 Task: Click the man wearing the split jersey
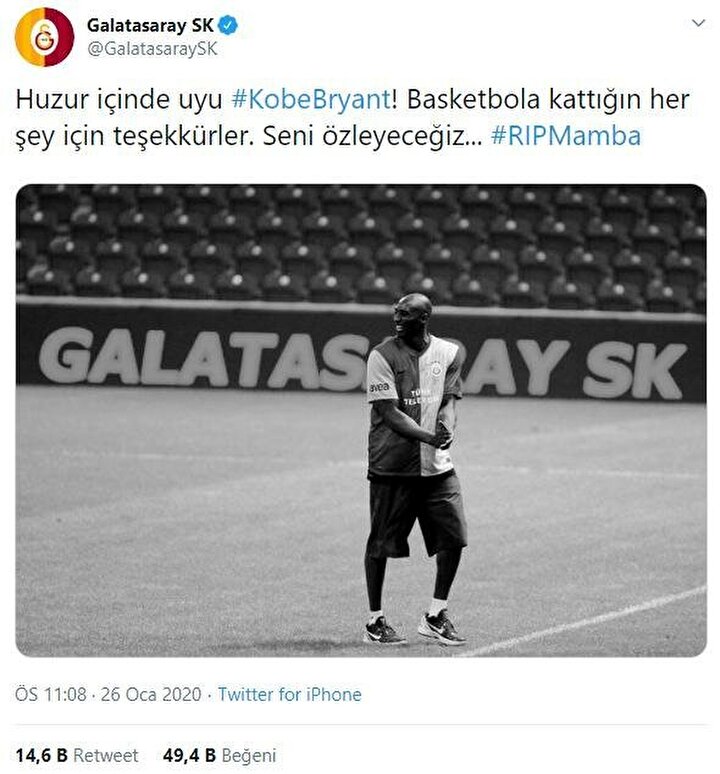tap(416, 469)
